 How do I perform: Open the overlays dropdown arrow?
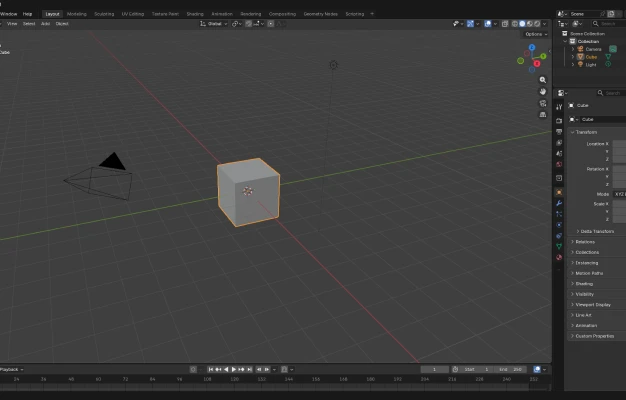pos(495,24)
